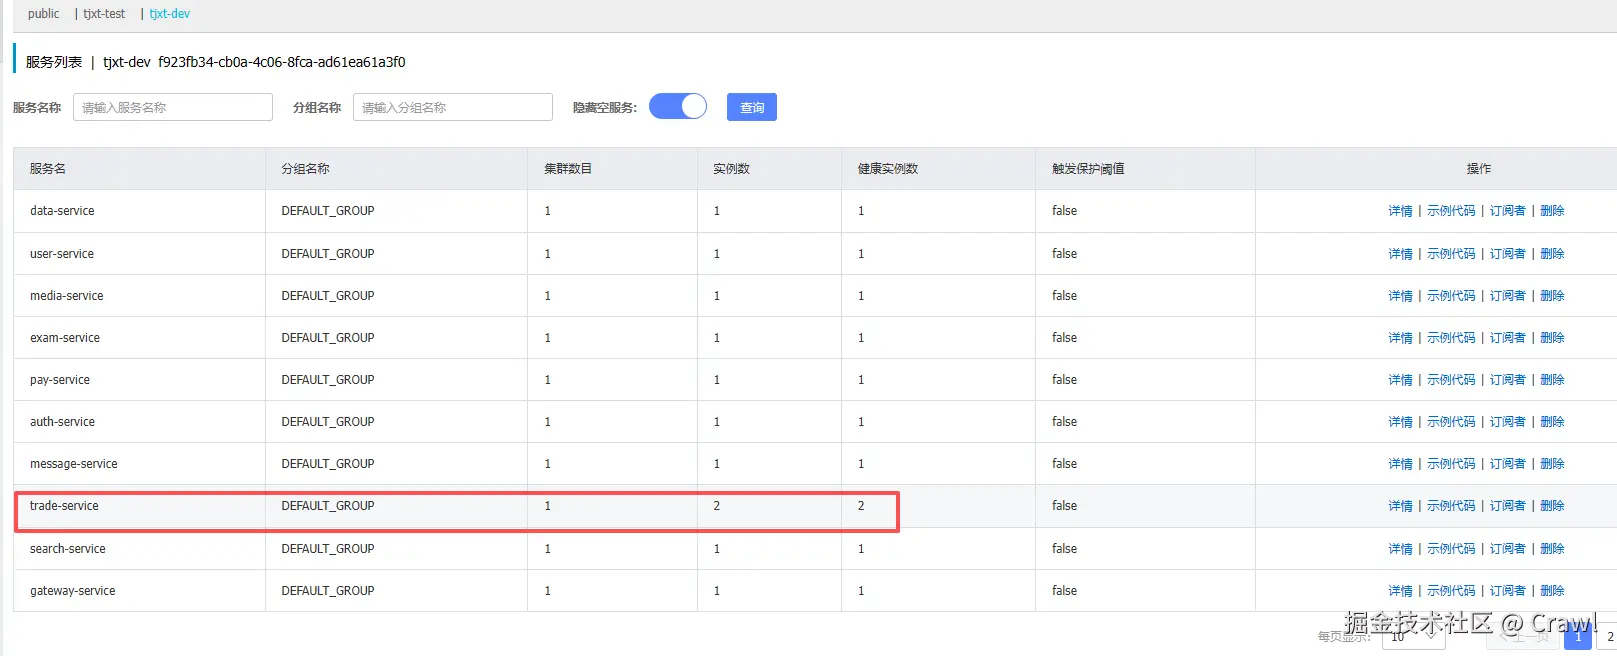Click false in the gateway-service row
Image resolution: width=1617 pixels, height=656 pixels.
pyautogui.click(x=1064, y=591)
